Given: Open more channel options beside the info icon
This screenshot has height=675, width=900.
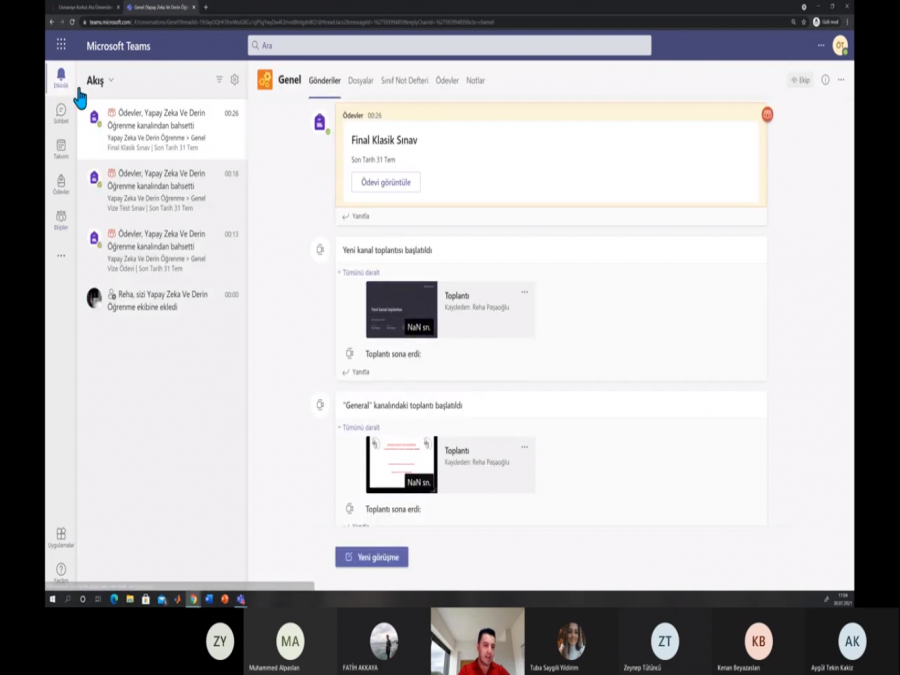Looking at the screenshot, I should tap(841, 80).
